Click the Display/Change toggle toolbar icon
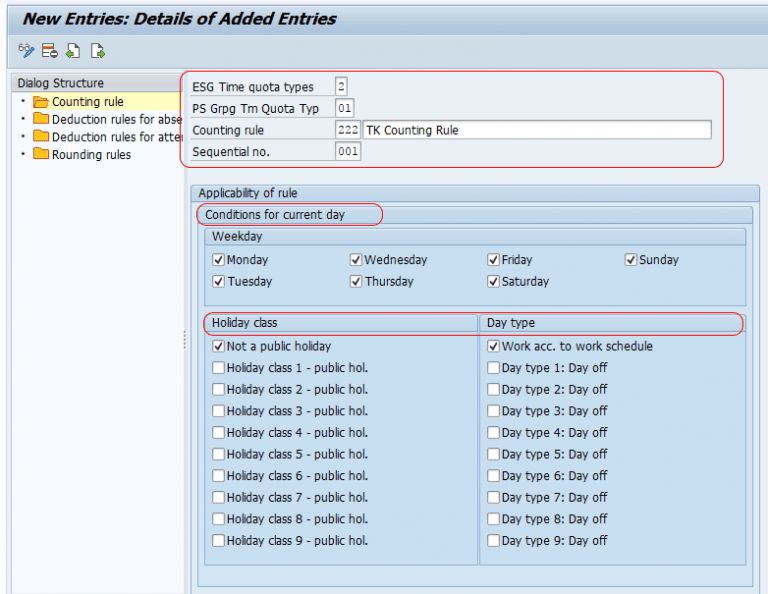This screenshot has width=768, height=594. tap(26, 50)
